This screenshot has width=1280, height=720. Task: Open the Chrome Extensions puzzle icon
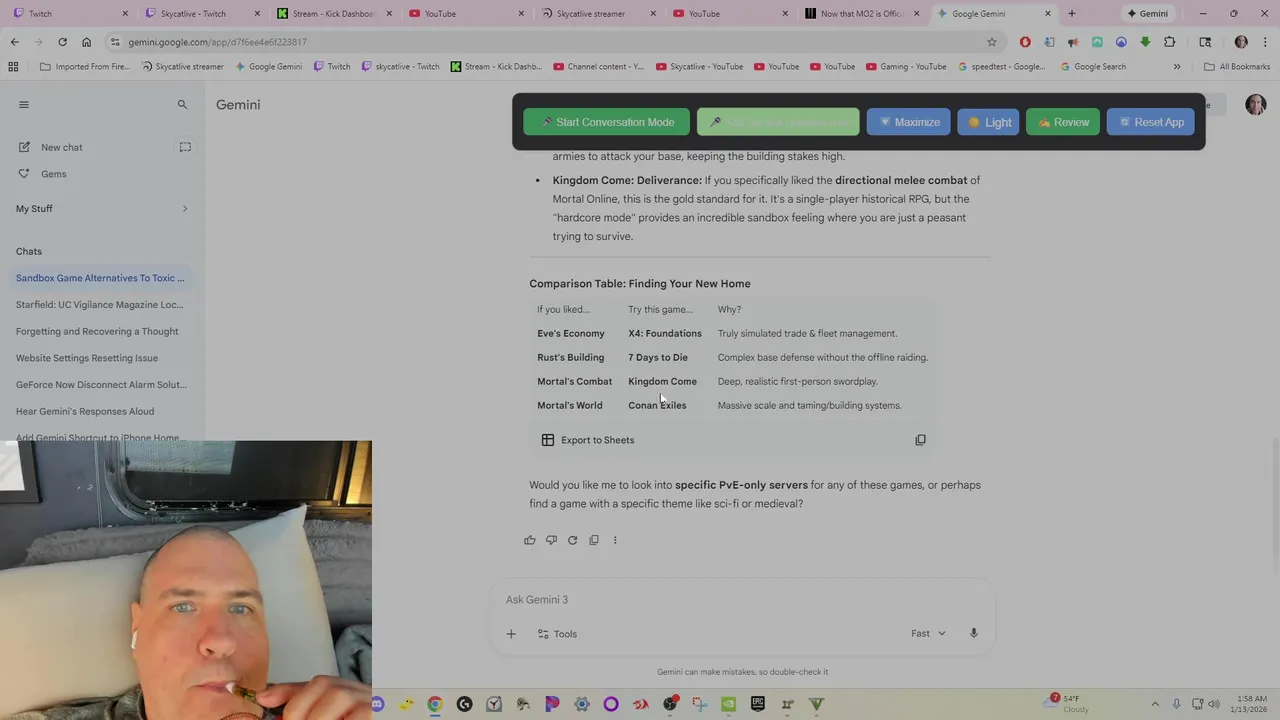[x=1169, y=42]
